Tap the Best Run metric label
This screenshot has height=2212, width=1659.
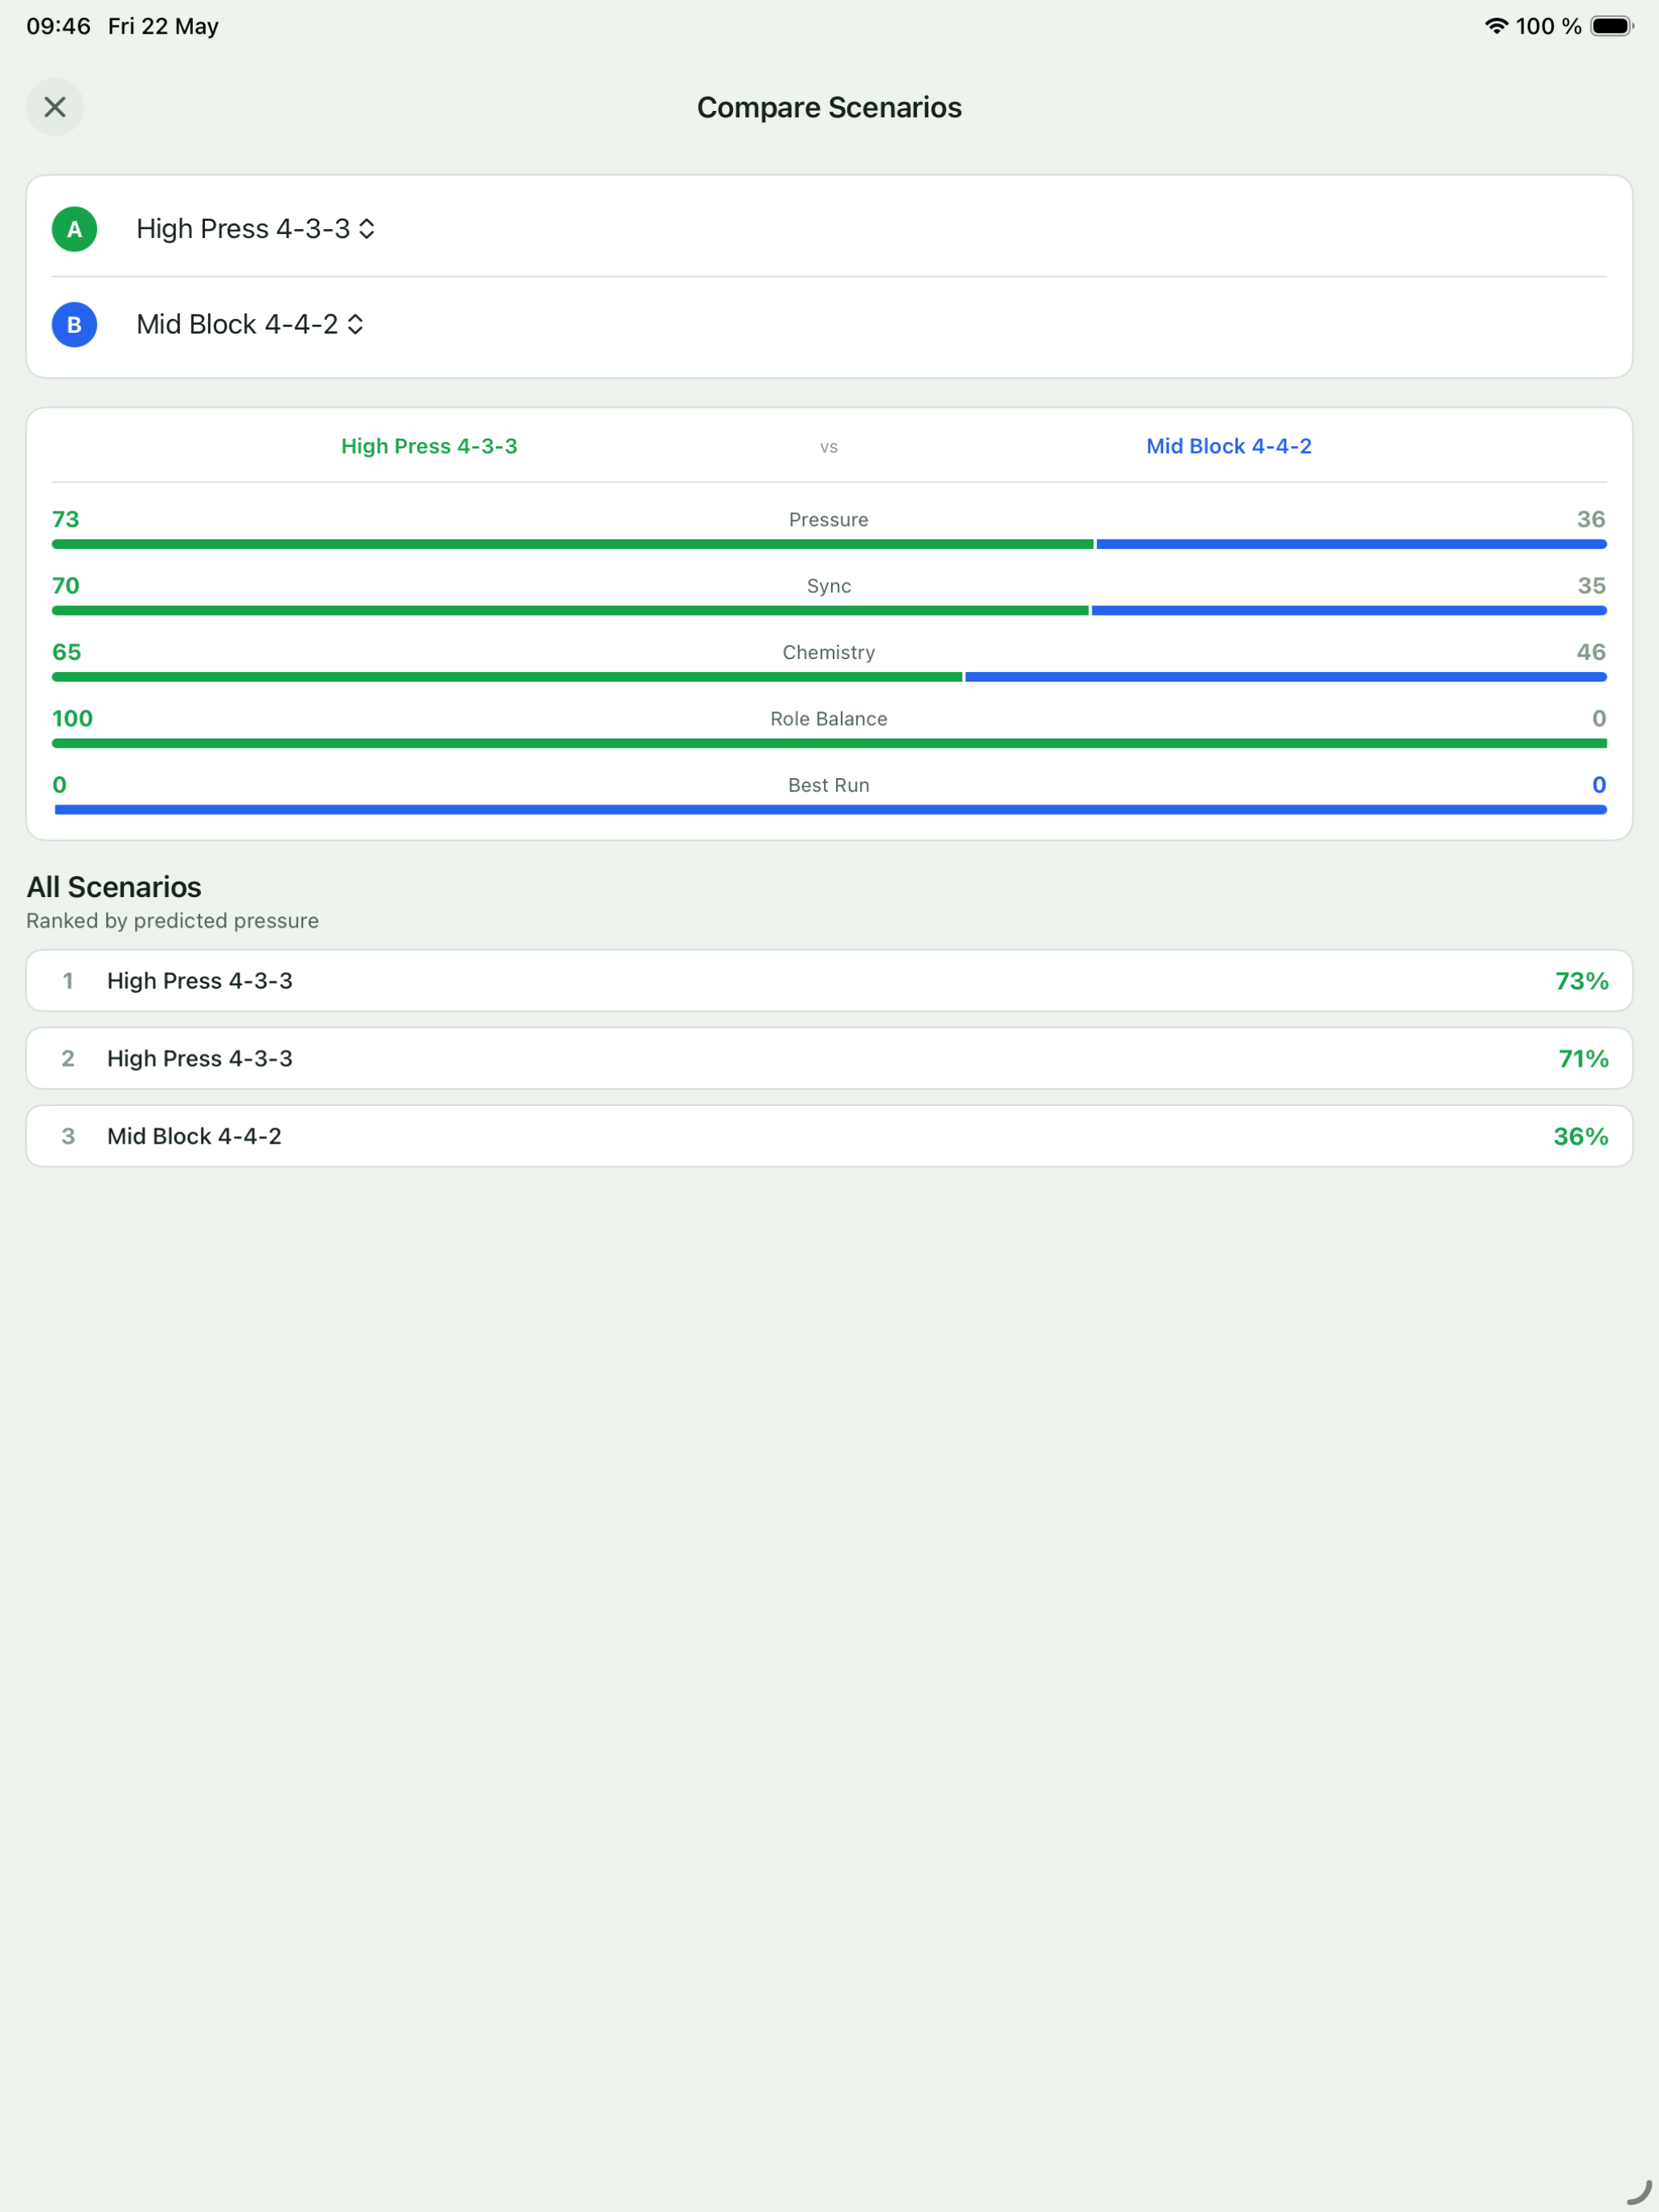point(829,785)
